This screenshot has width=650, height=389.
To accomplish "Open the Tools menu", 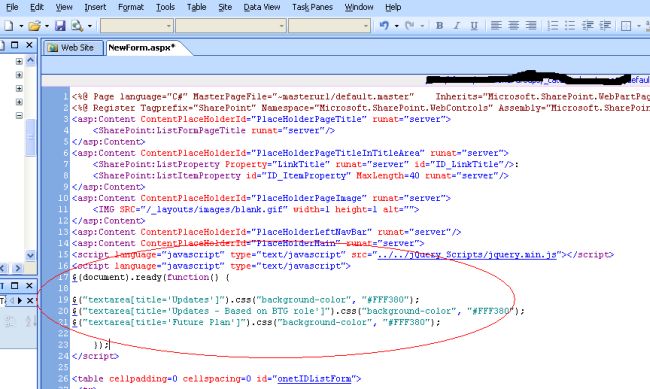I will (x=165, y=7).
